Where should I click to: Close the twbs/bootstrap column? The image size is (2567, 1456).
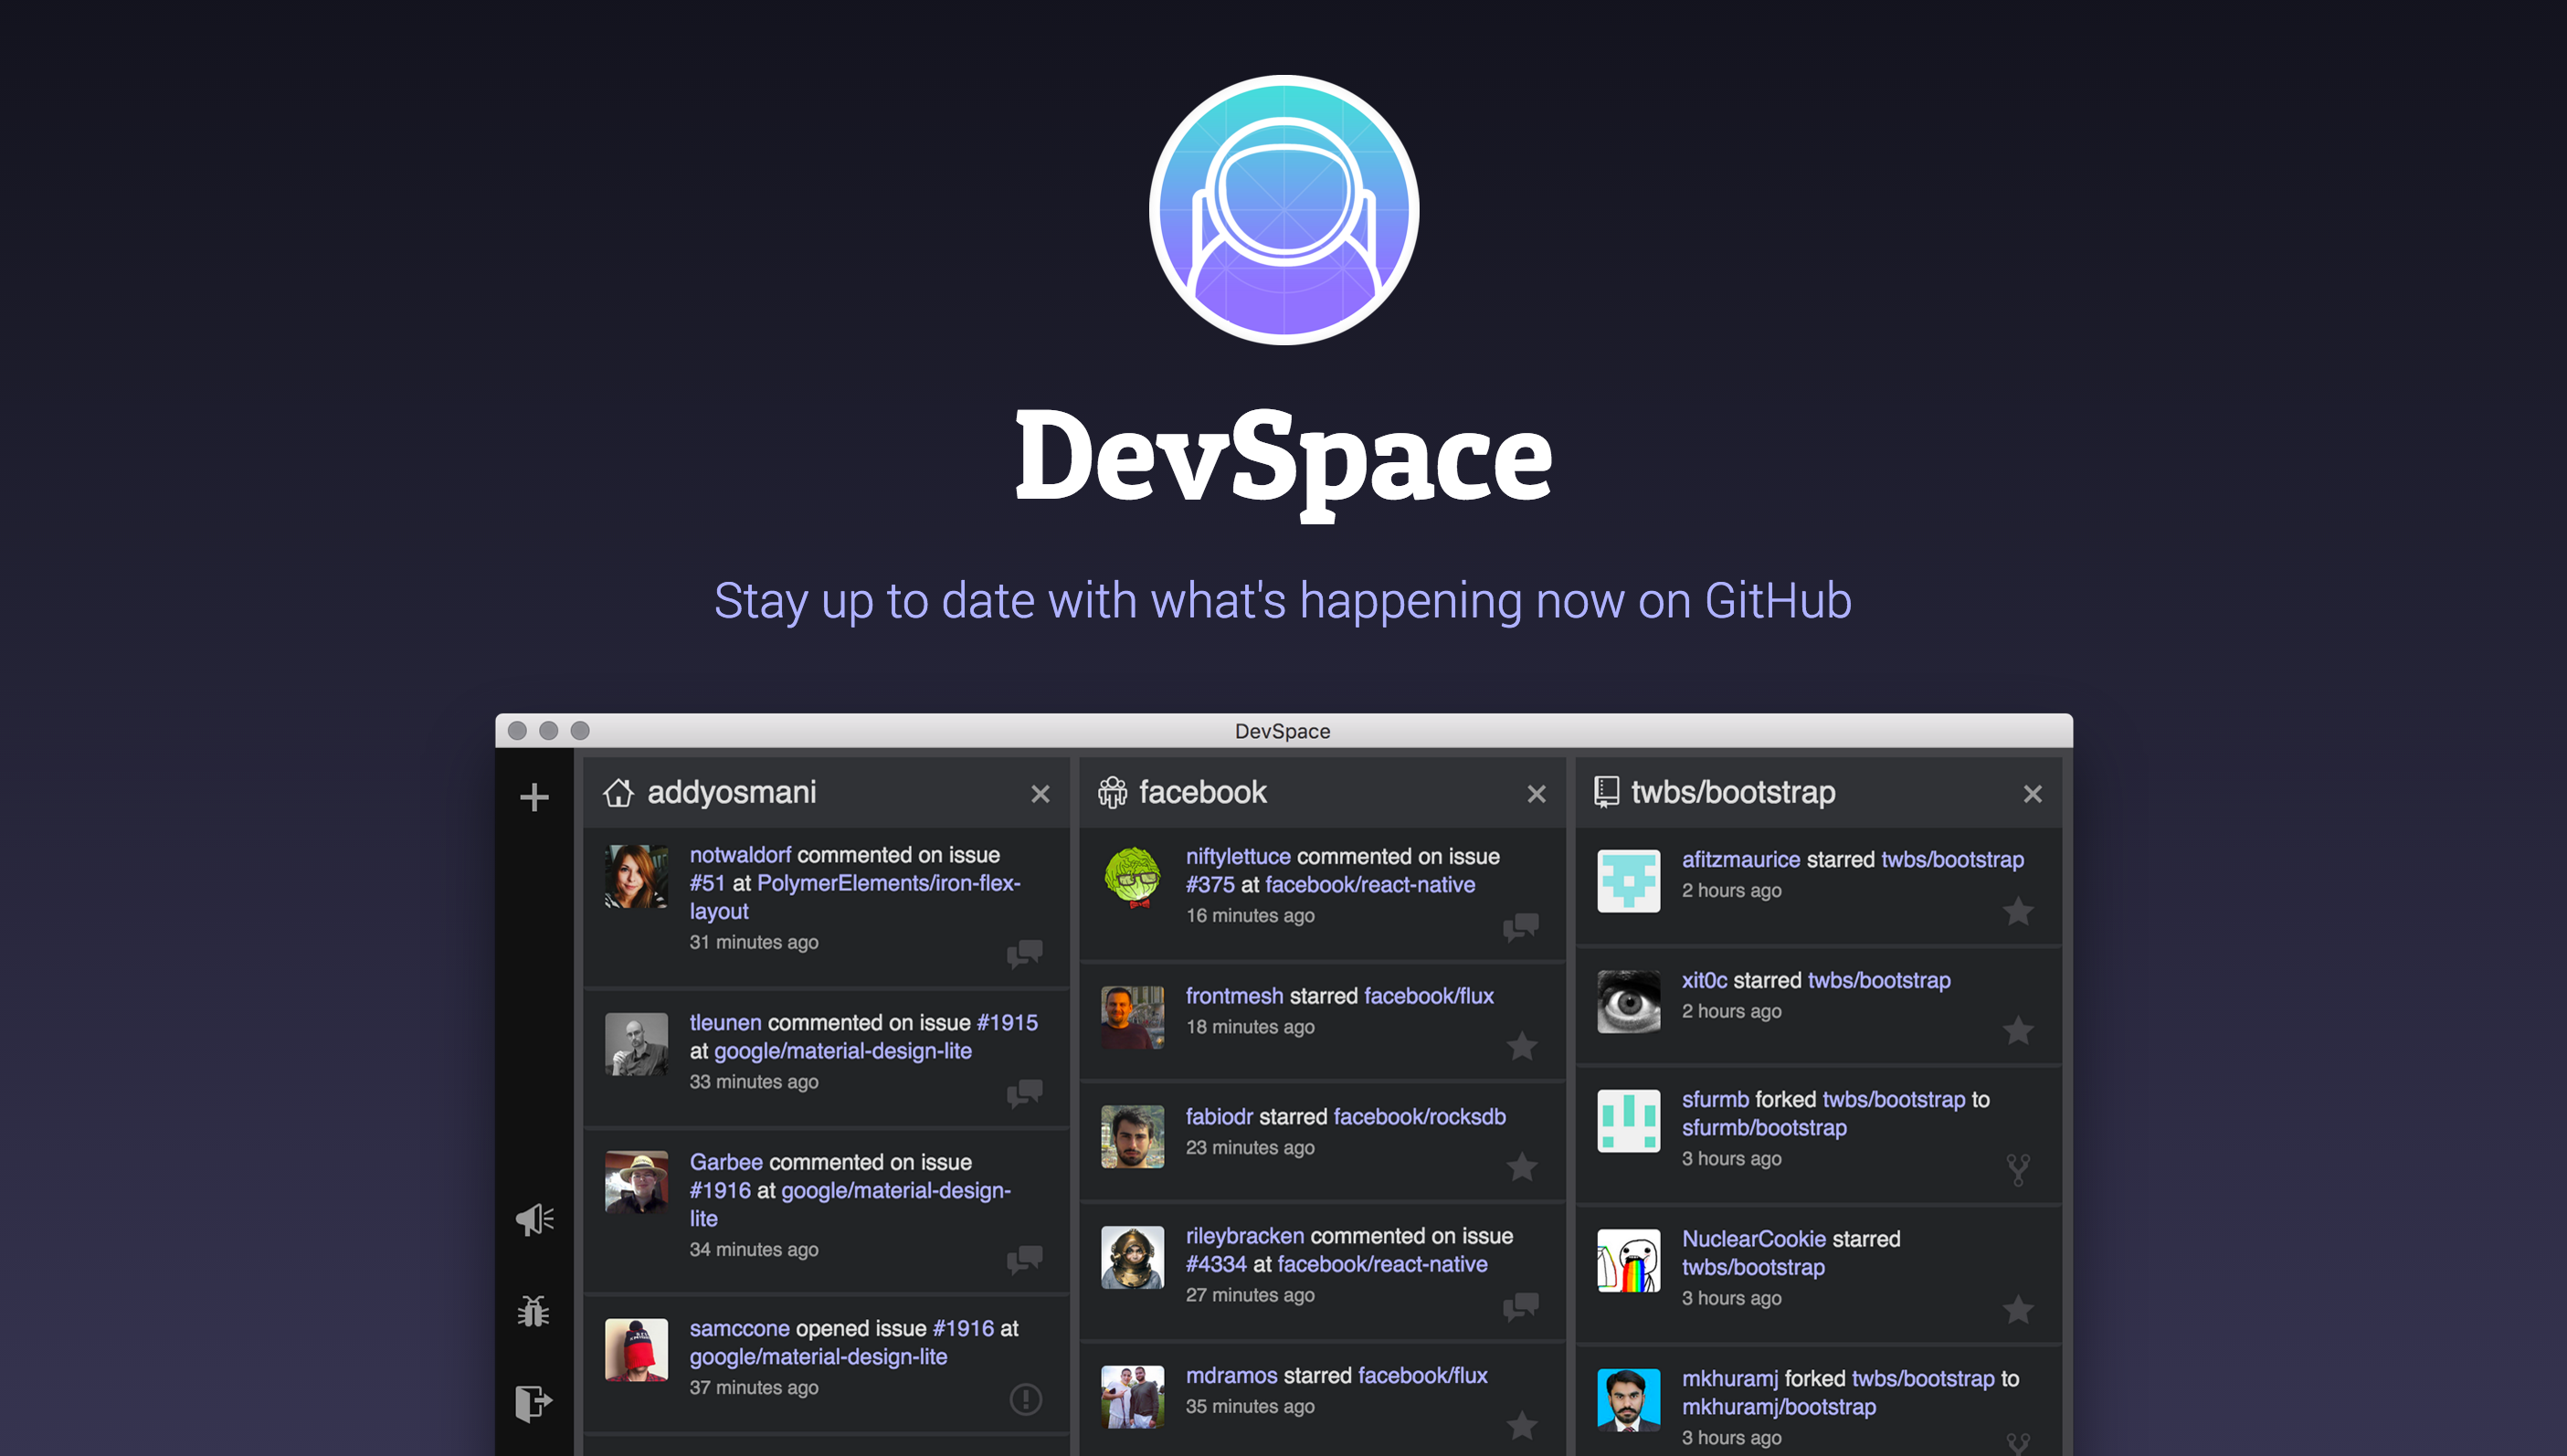pos(2032,794)
